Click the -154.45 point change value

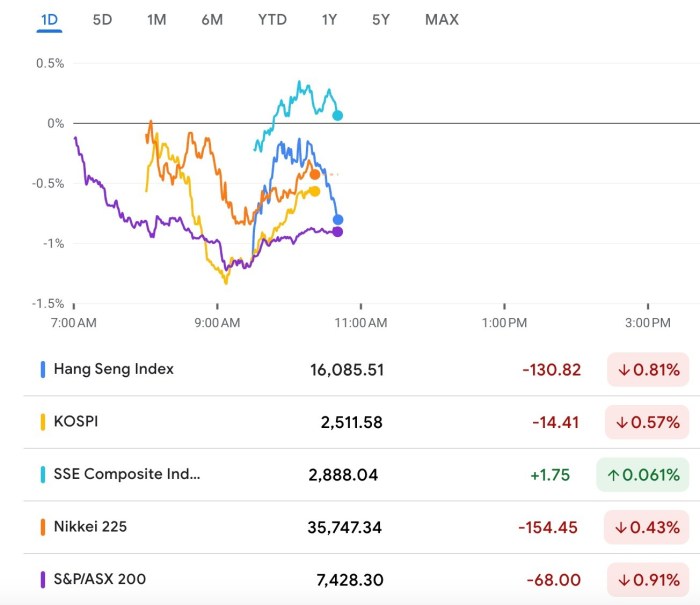(x=548, y=527)
